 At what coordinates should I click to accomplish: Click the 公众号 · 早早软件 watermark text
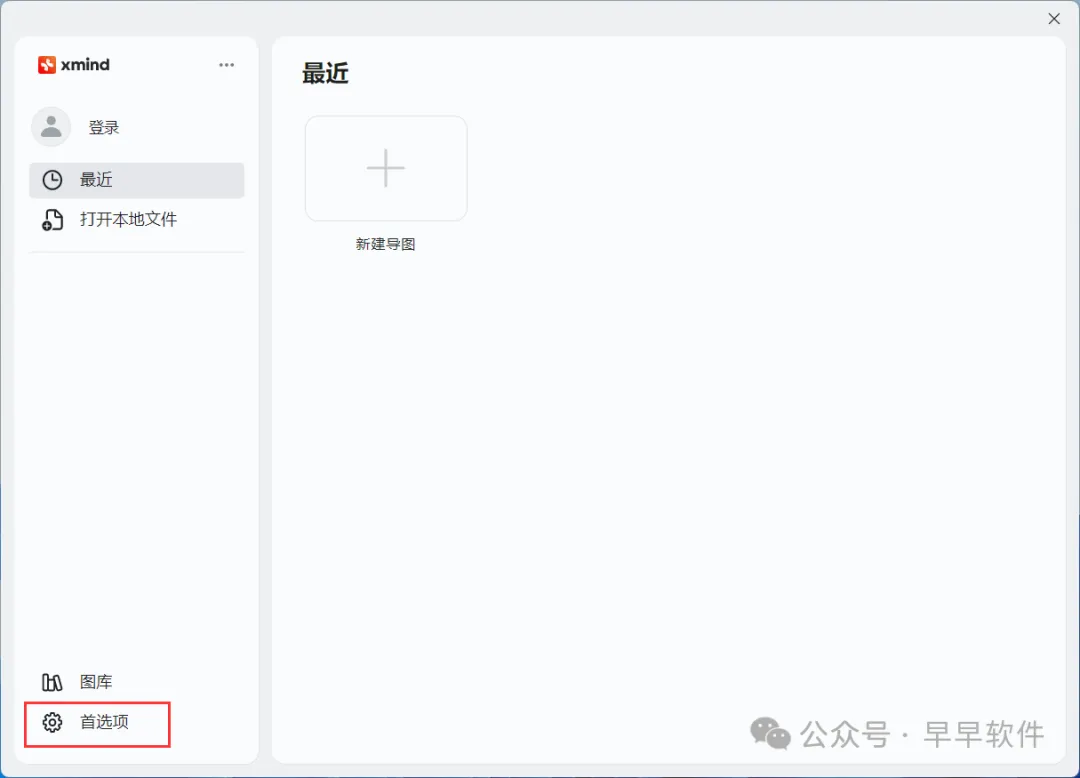[x=922, y=735]
